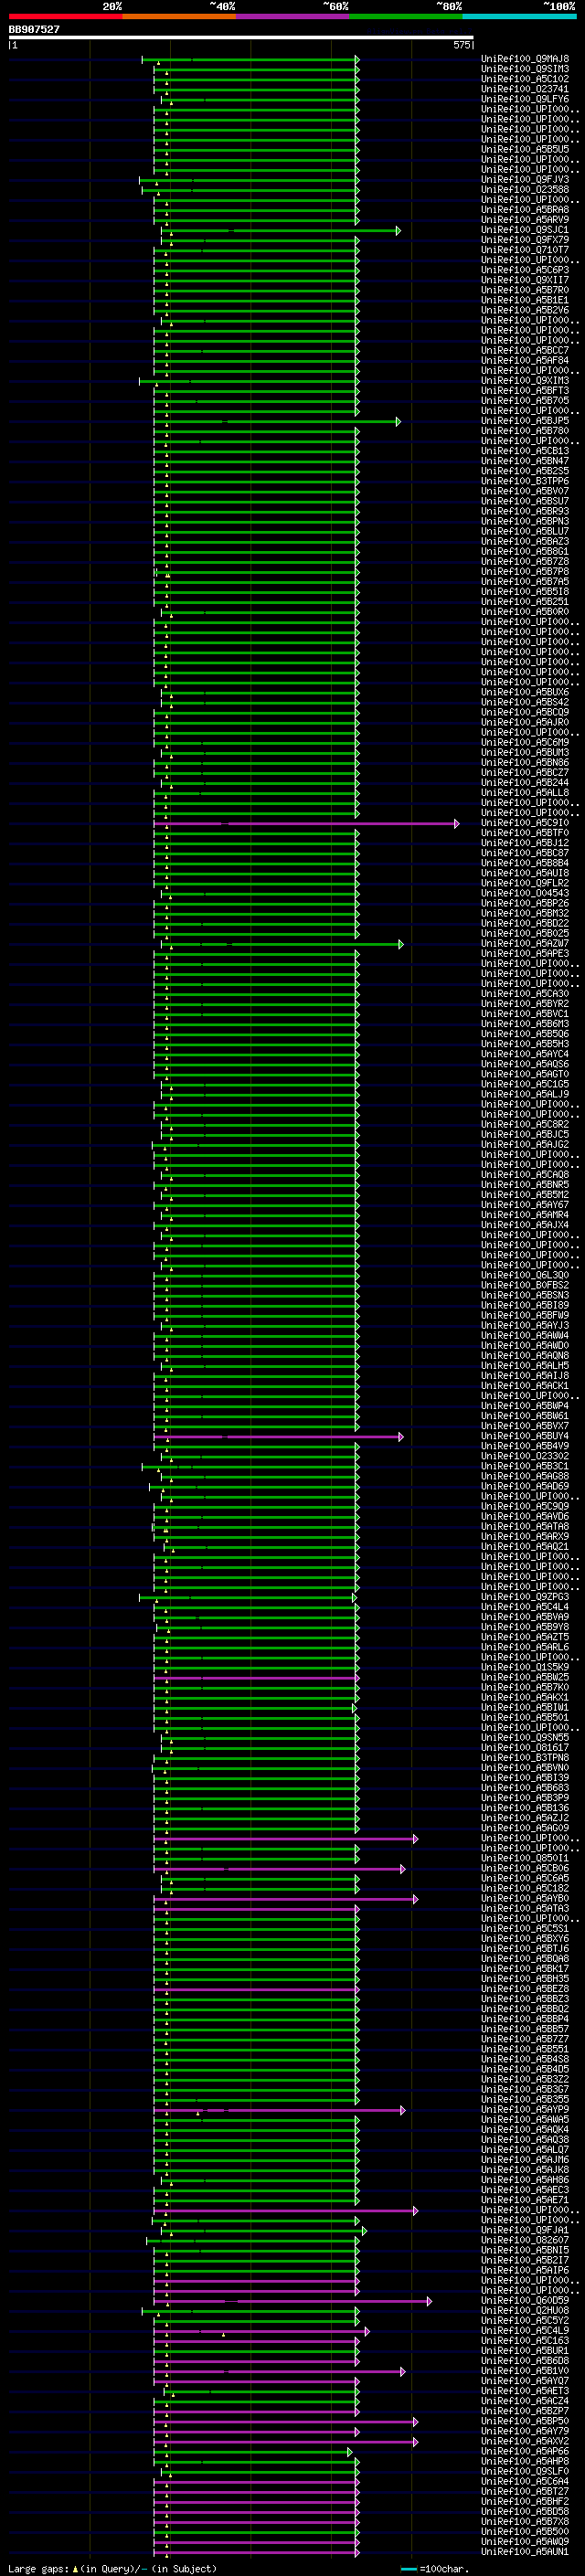Click the long green bar for UniRef100_Q9SJC1
This screenshot has width=585, height=2576.
[x=281, y=231]
